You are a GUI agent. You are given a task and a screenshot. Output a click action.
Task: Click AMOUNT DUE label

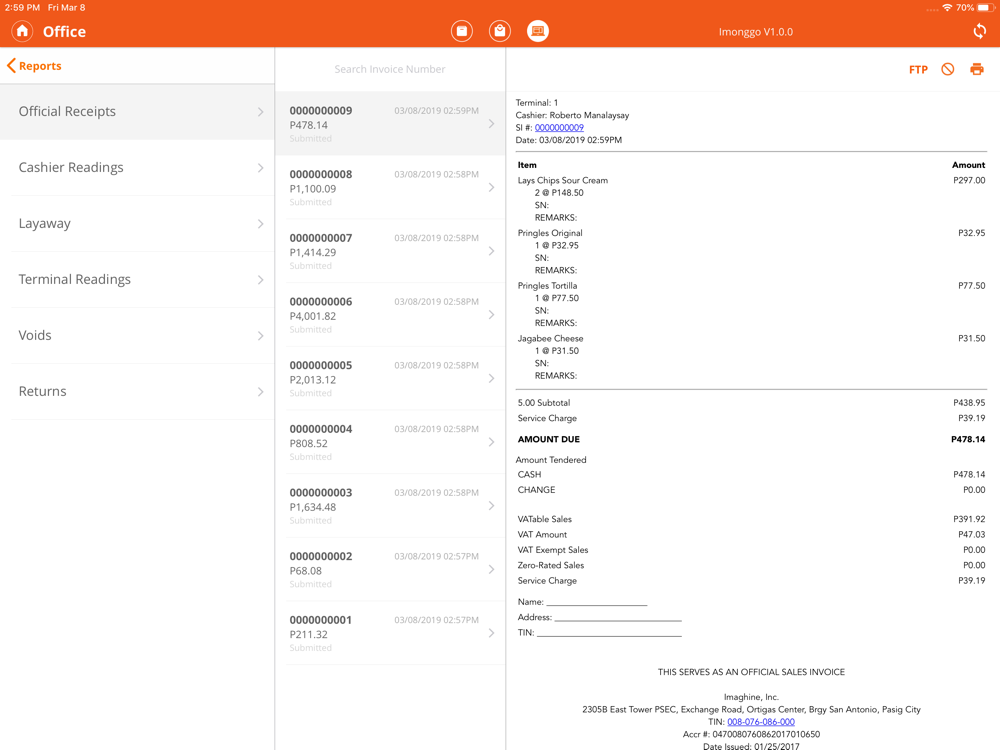(x=548, y=439)
